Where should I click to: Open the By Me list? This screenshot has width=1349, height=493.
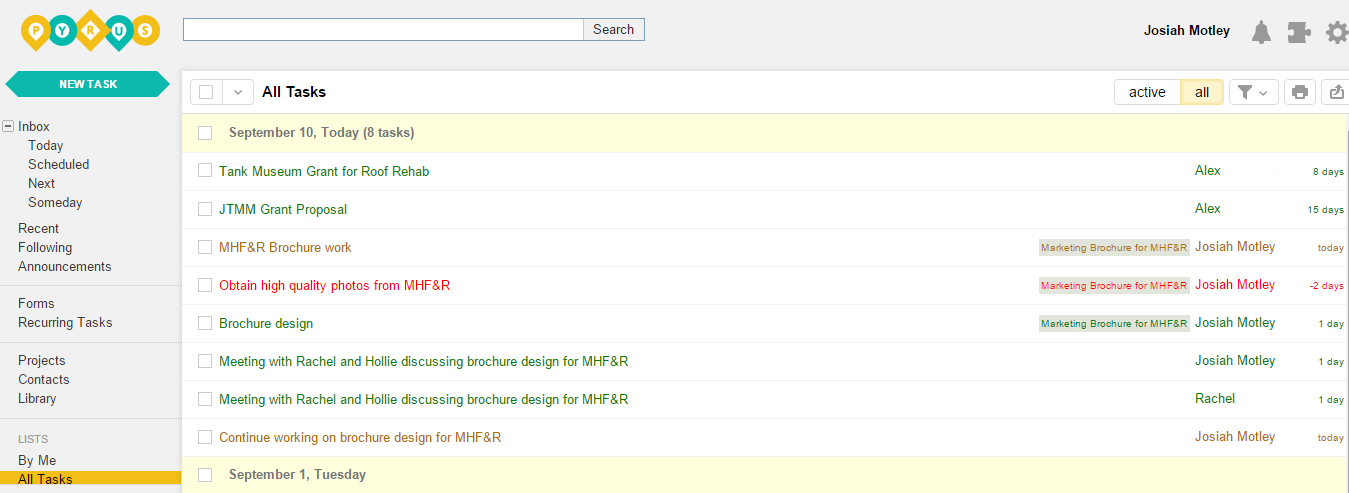point(37,460)
